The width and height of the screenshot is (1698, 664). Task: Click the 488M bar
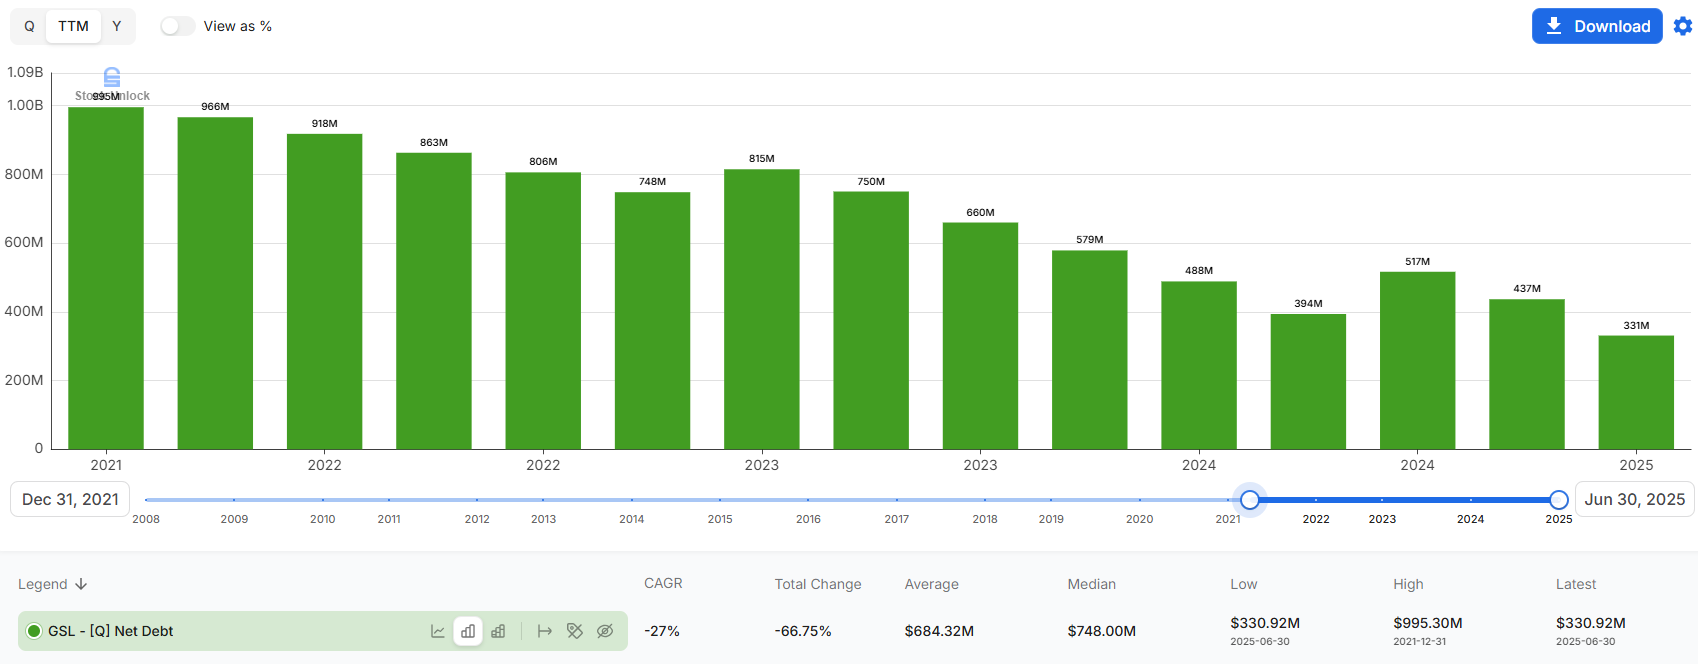tap(1199, 365)
